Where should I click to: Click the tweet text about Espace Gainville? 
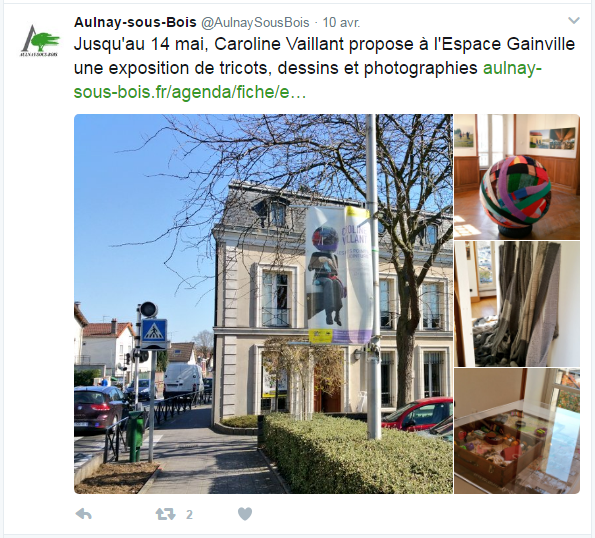point(324,56)
